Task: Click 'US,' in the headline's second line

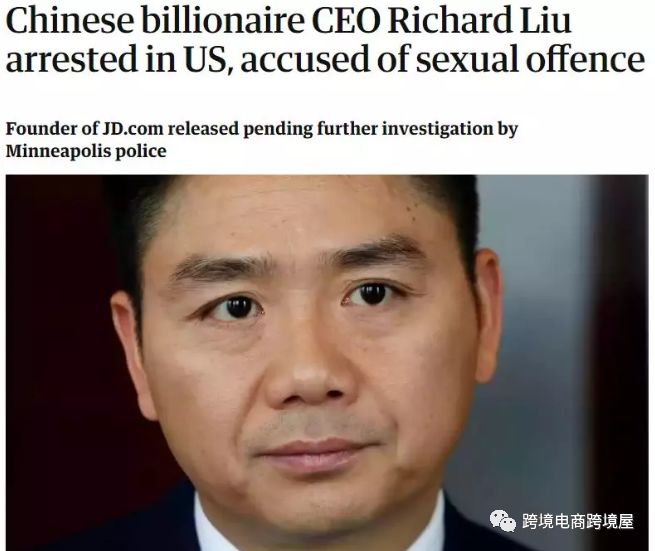Action: [x=208, y=59]
